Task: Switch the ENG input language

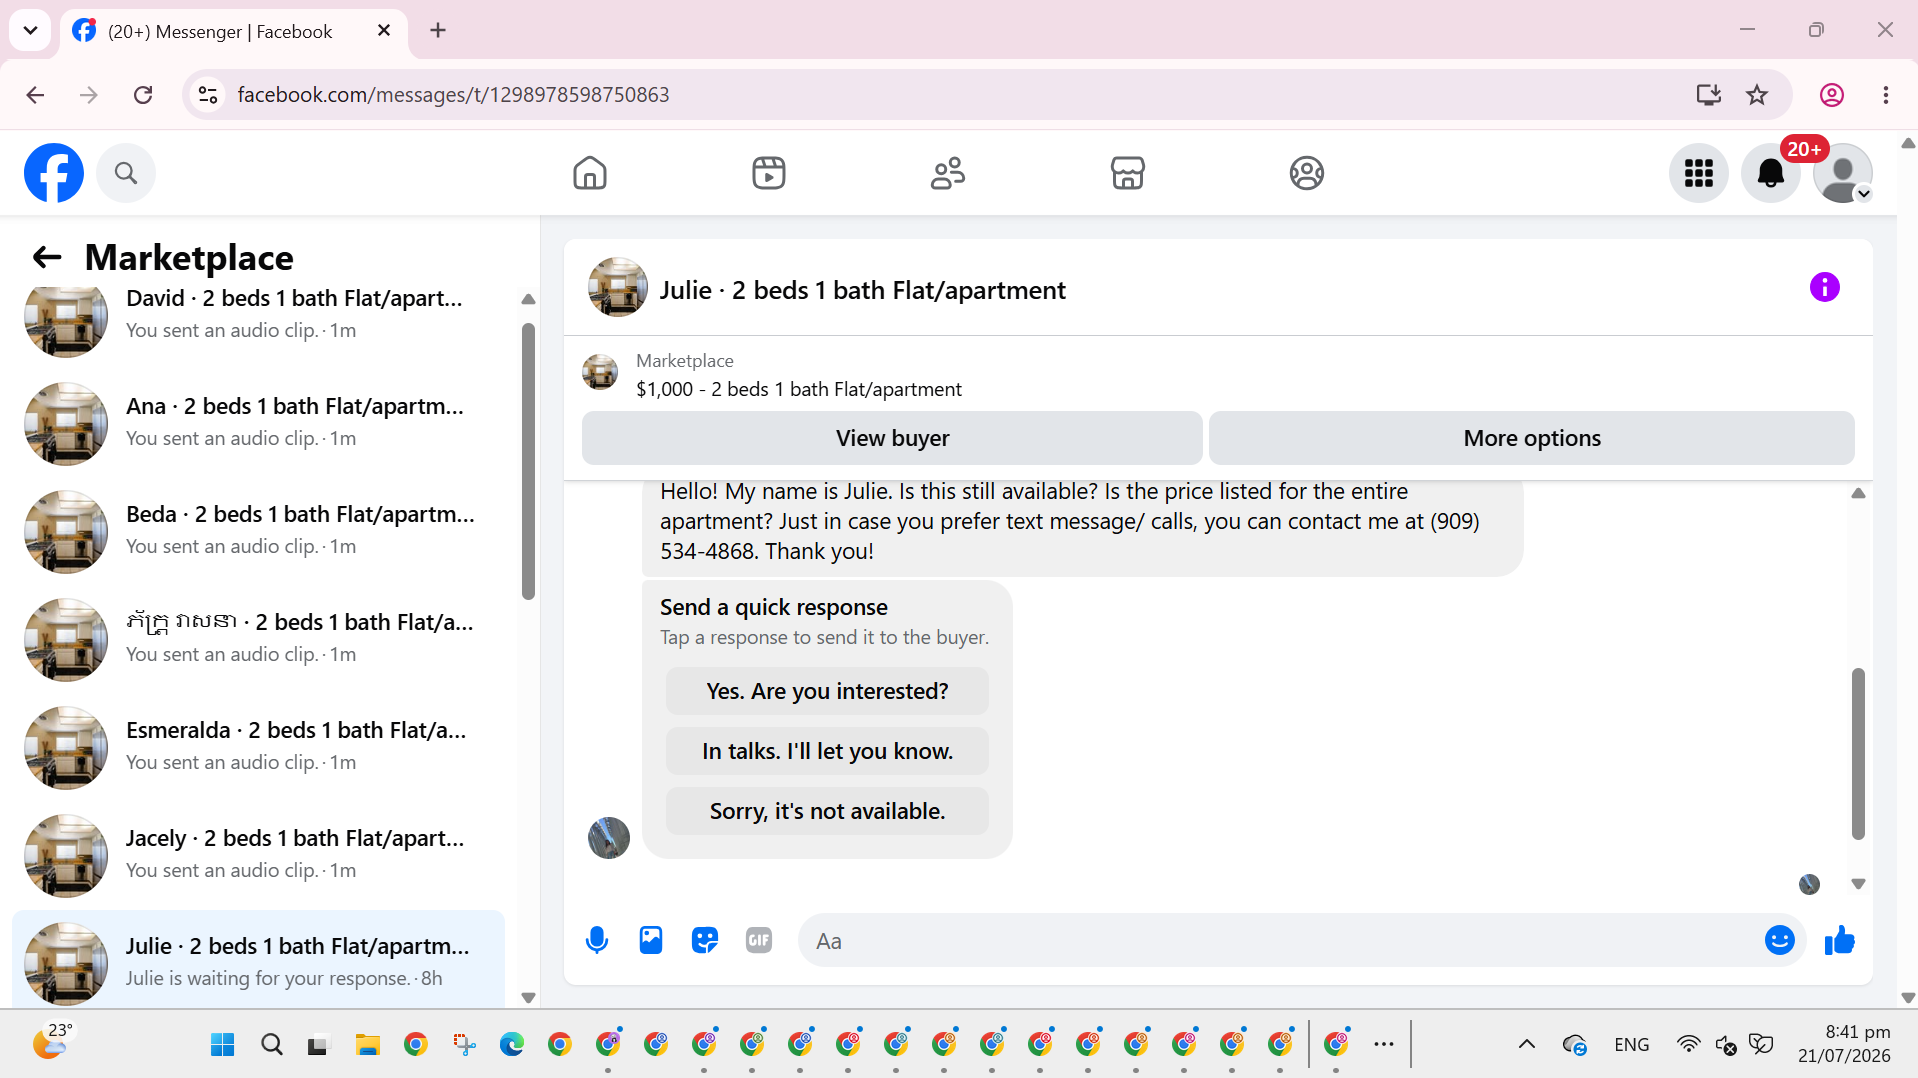Action: 1632,1045
